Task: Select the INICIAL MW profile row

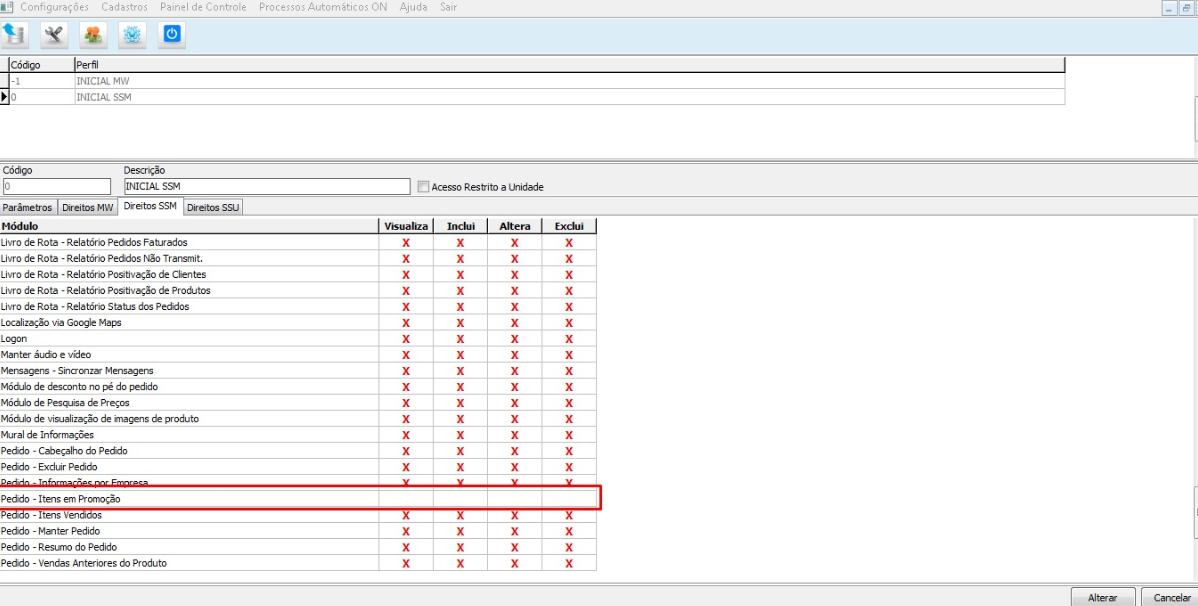Action: 536,80
